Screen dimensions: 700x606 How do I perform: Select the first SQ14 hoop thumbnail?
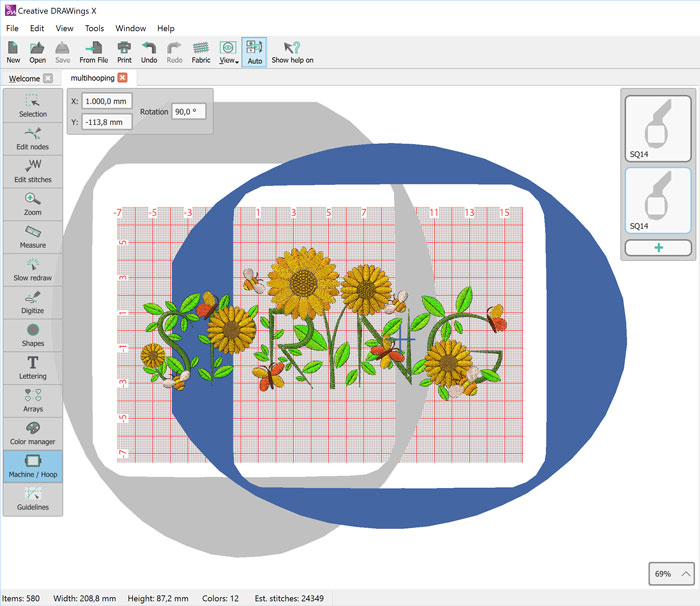(x=657, y=128)
